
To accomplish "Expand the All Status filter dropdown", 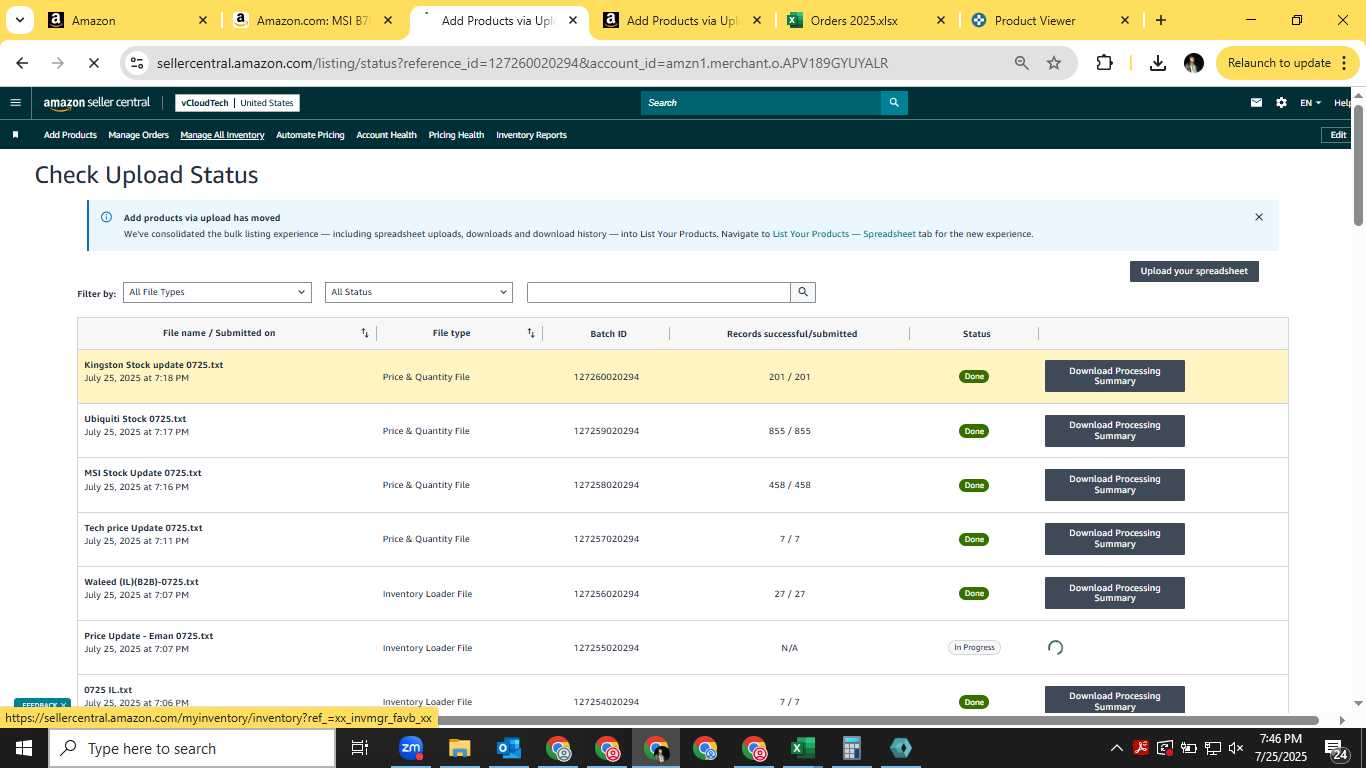I will pos(419,292).
